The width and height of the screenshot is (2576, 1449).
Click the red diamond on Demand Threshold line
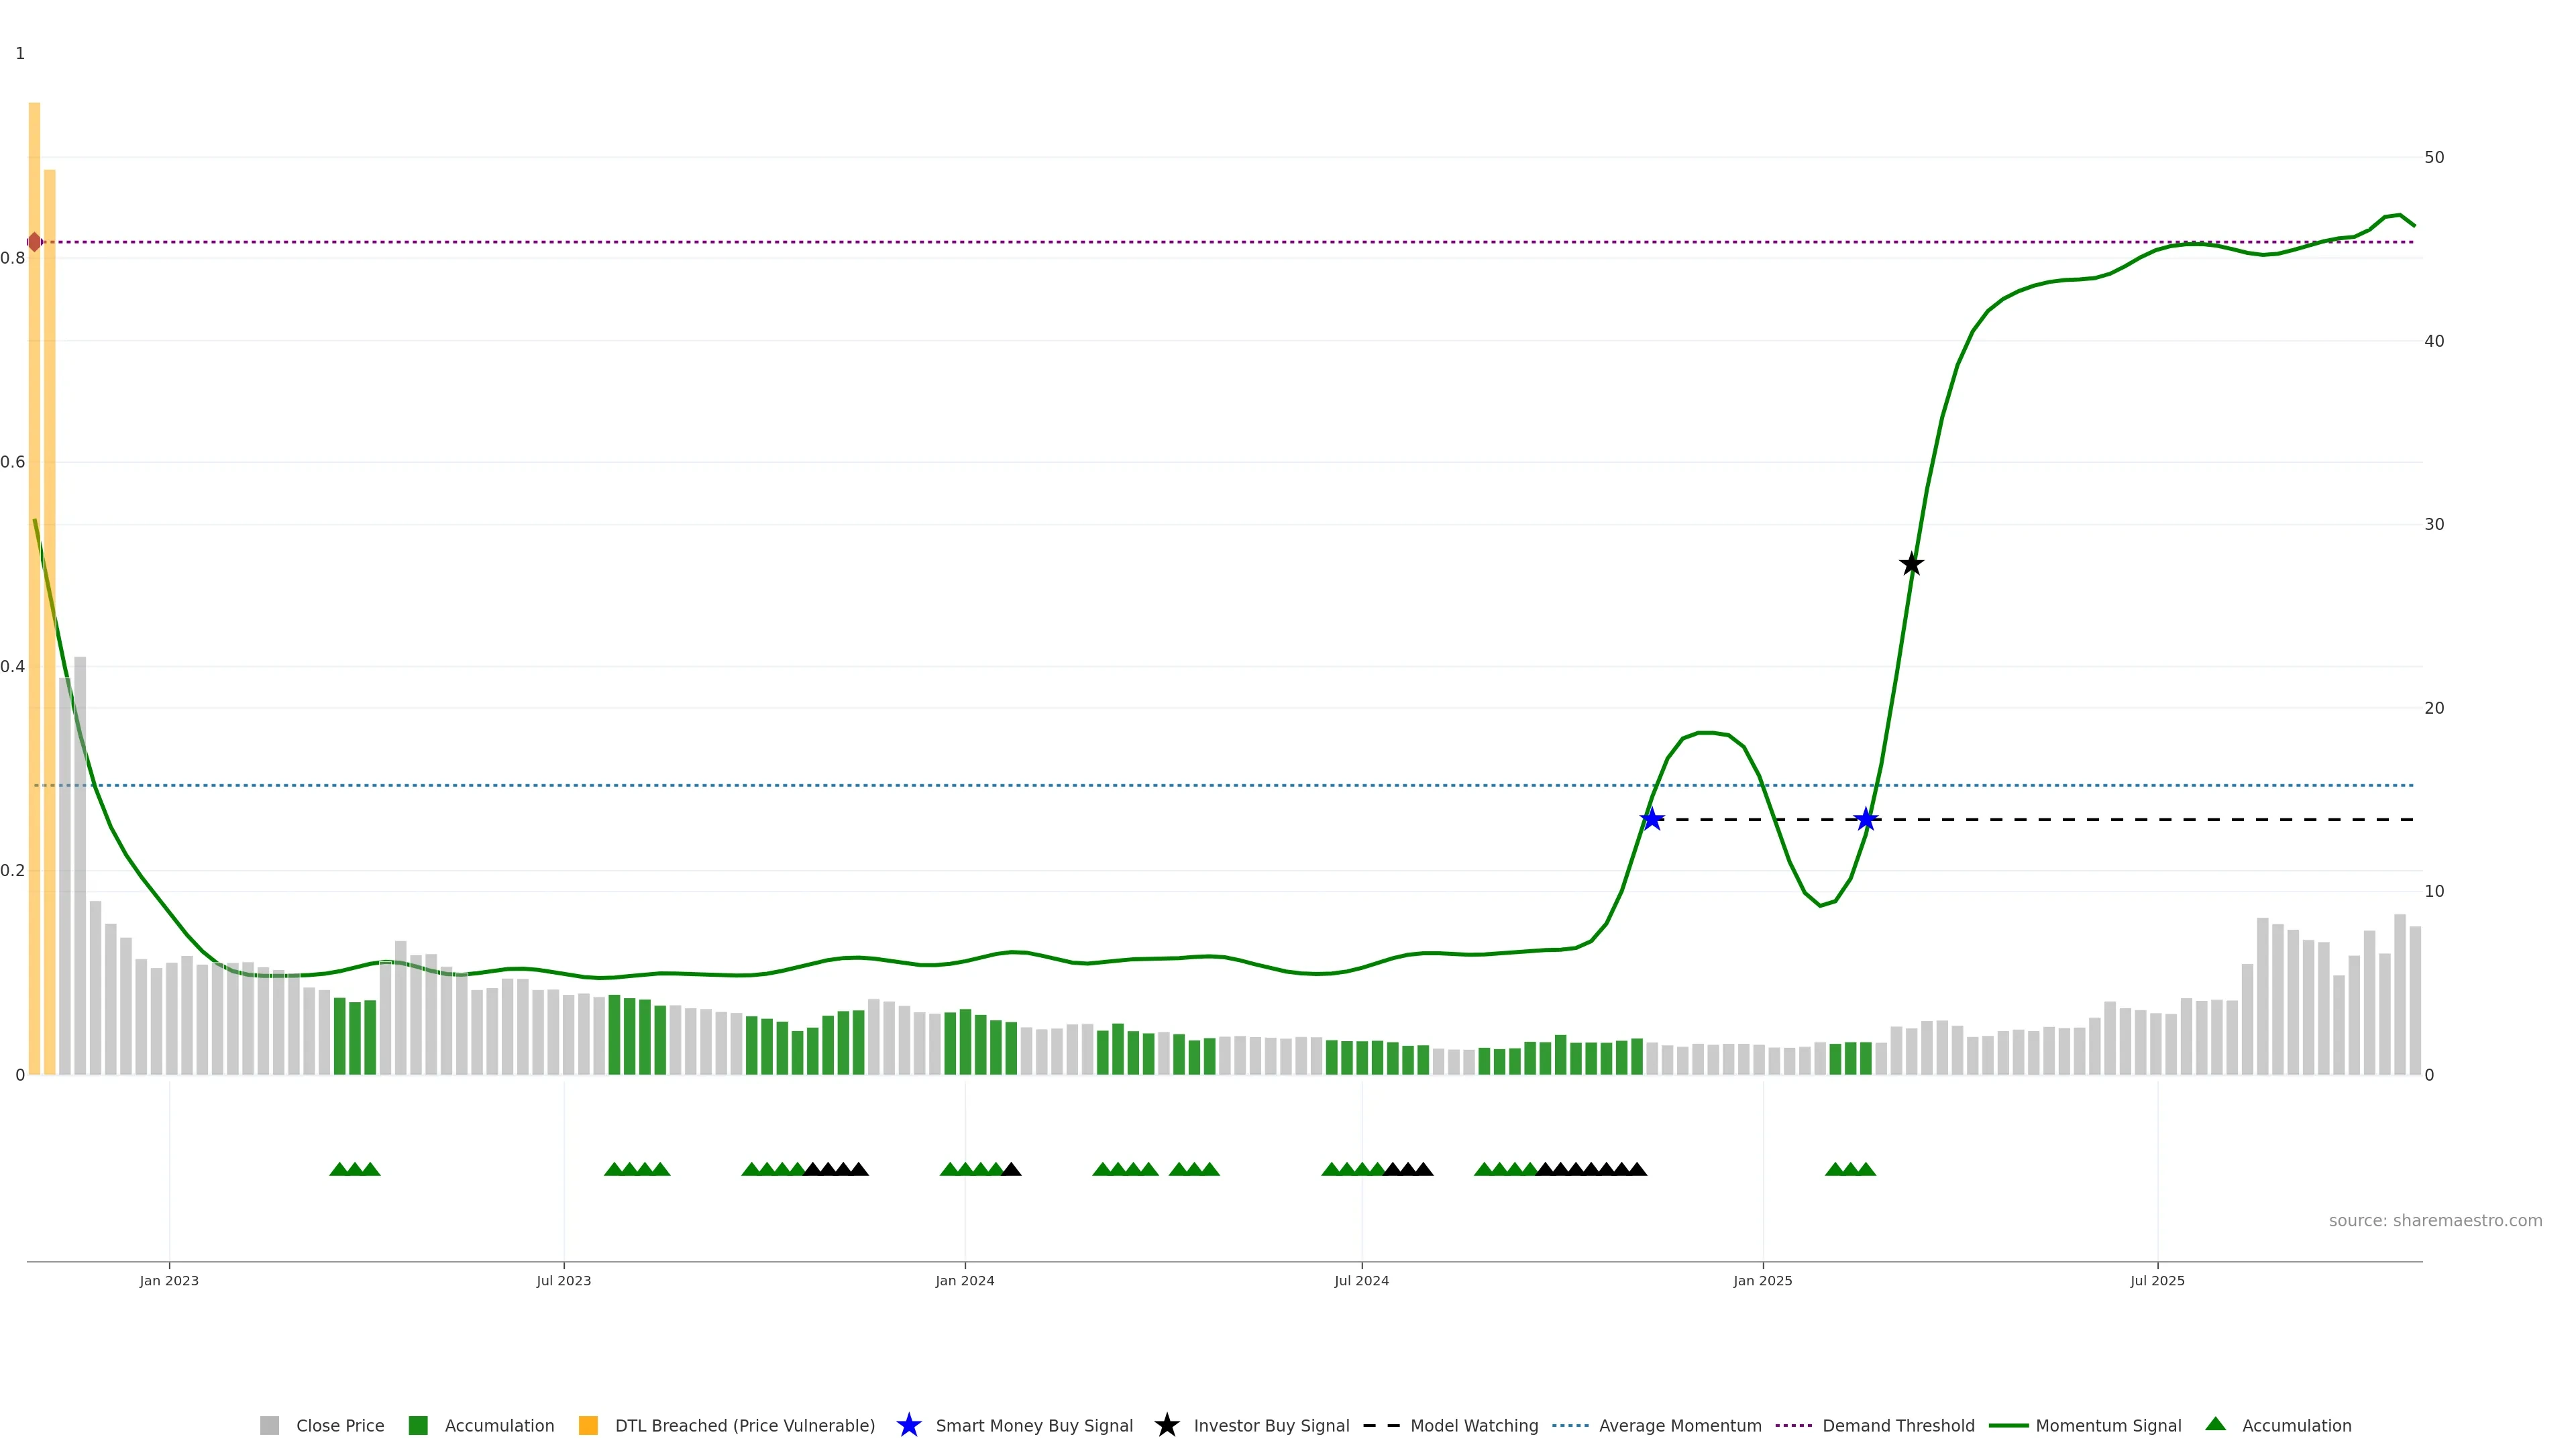coord(34,242)
